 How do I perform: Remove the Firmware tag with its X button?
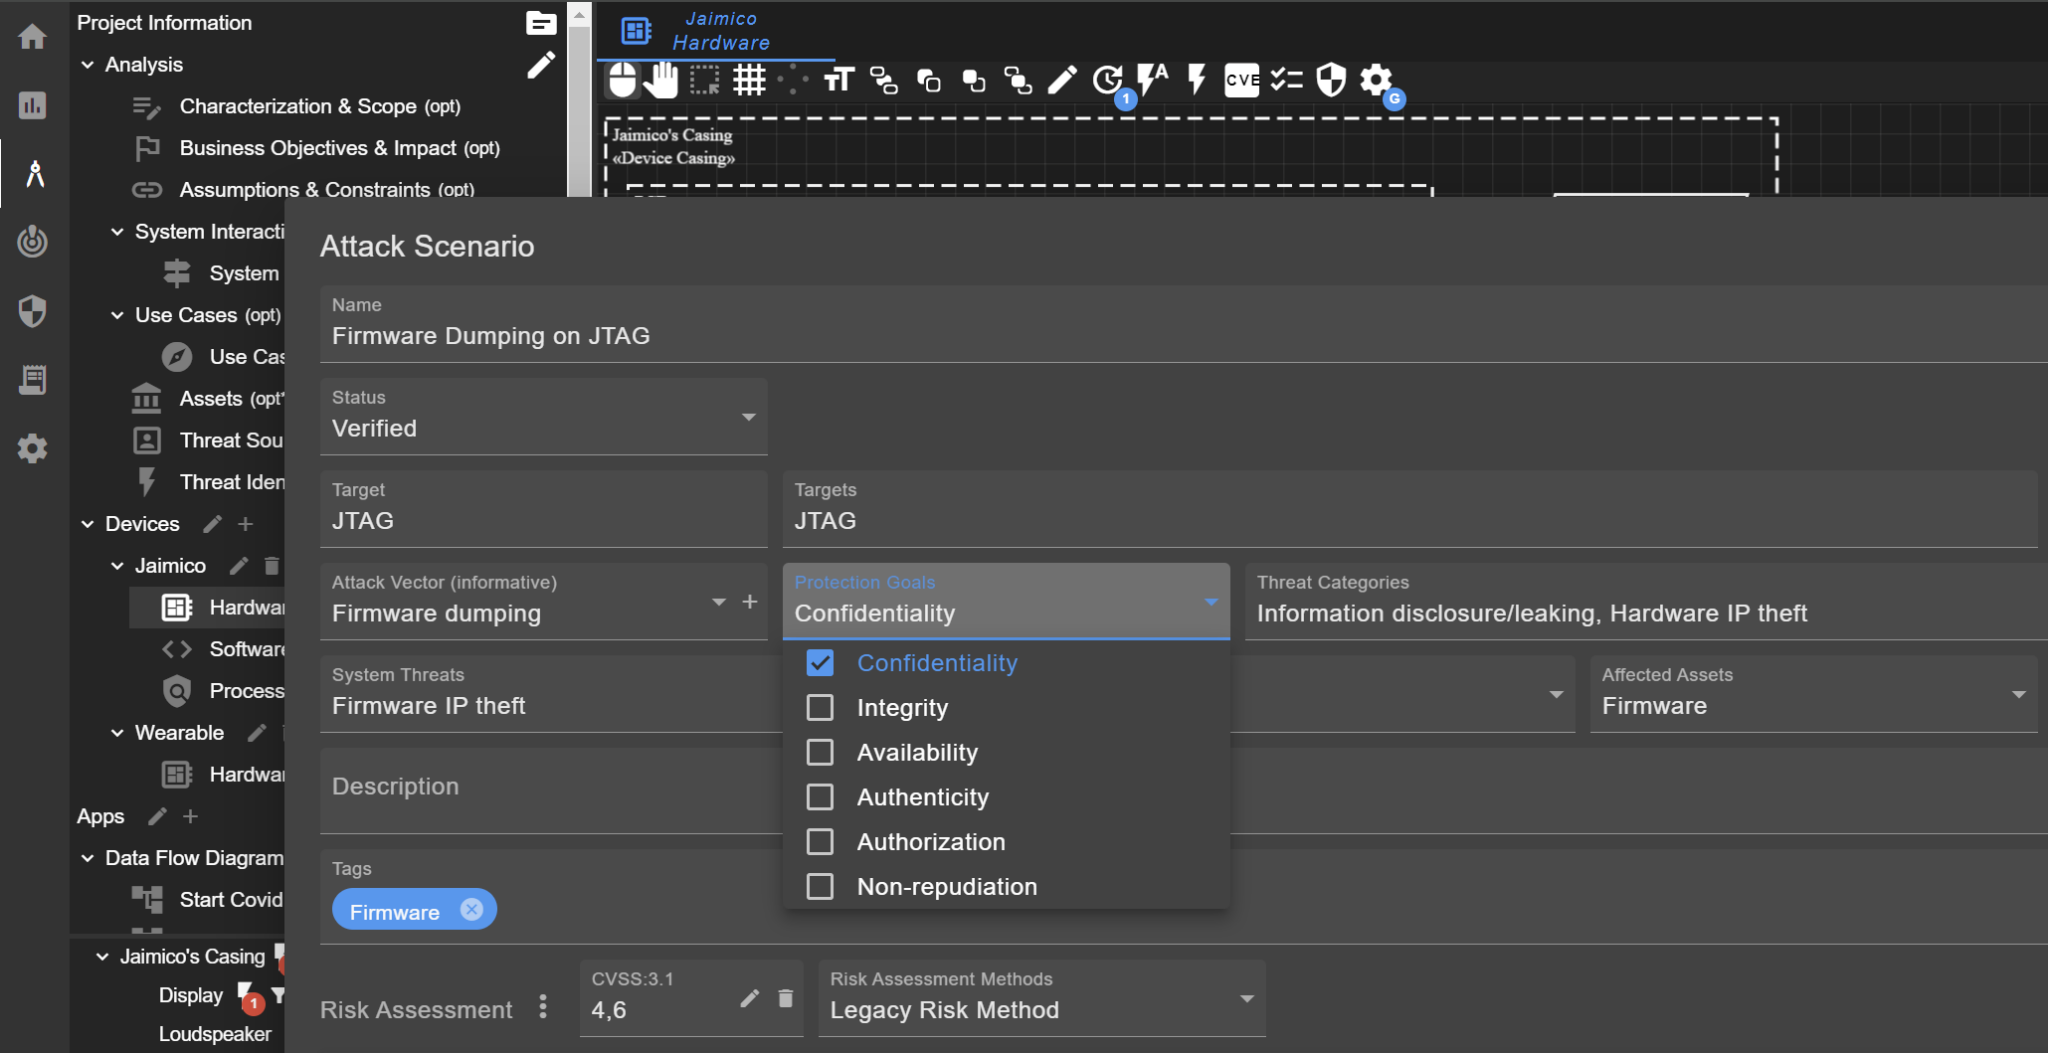[470, 909]
